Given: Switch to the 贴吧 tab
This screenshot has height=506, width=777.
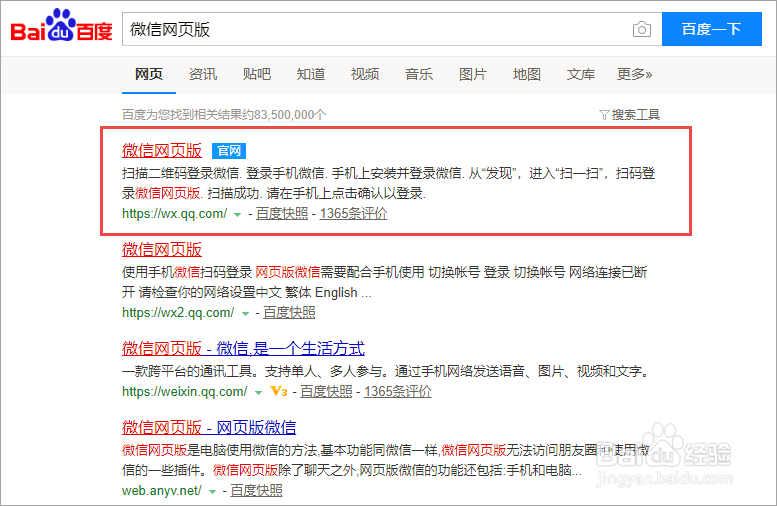Looking at the screenshot, I should point(257,74).
